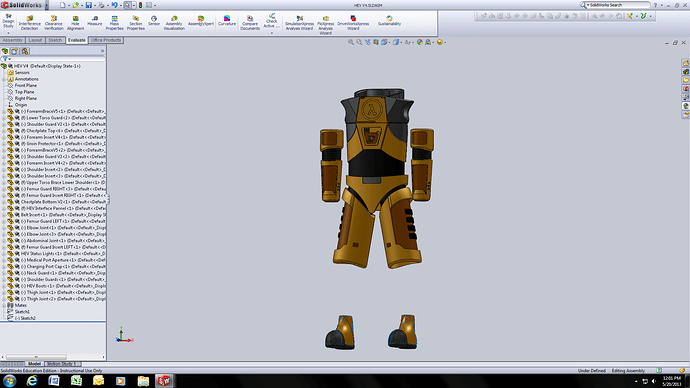
Task: Expand the Mates folder in the tree
Action: tap(4, 305)
